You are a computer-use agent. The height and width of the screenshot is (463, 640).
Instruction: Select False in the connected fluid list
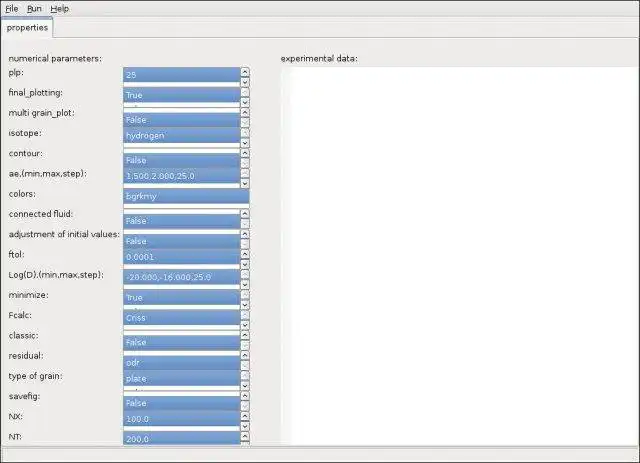[x=182, y=221]
